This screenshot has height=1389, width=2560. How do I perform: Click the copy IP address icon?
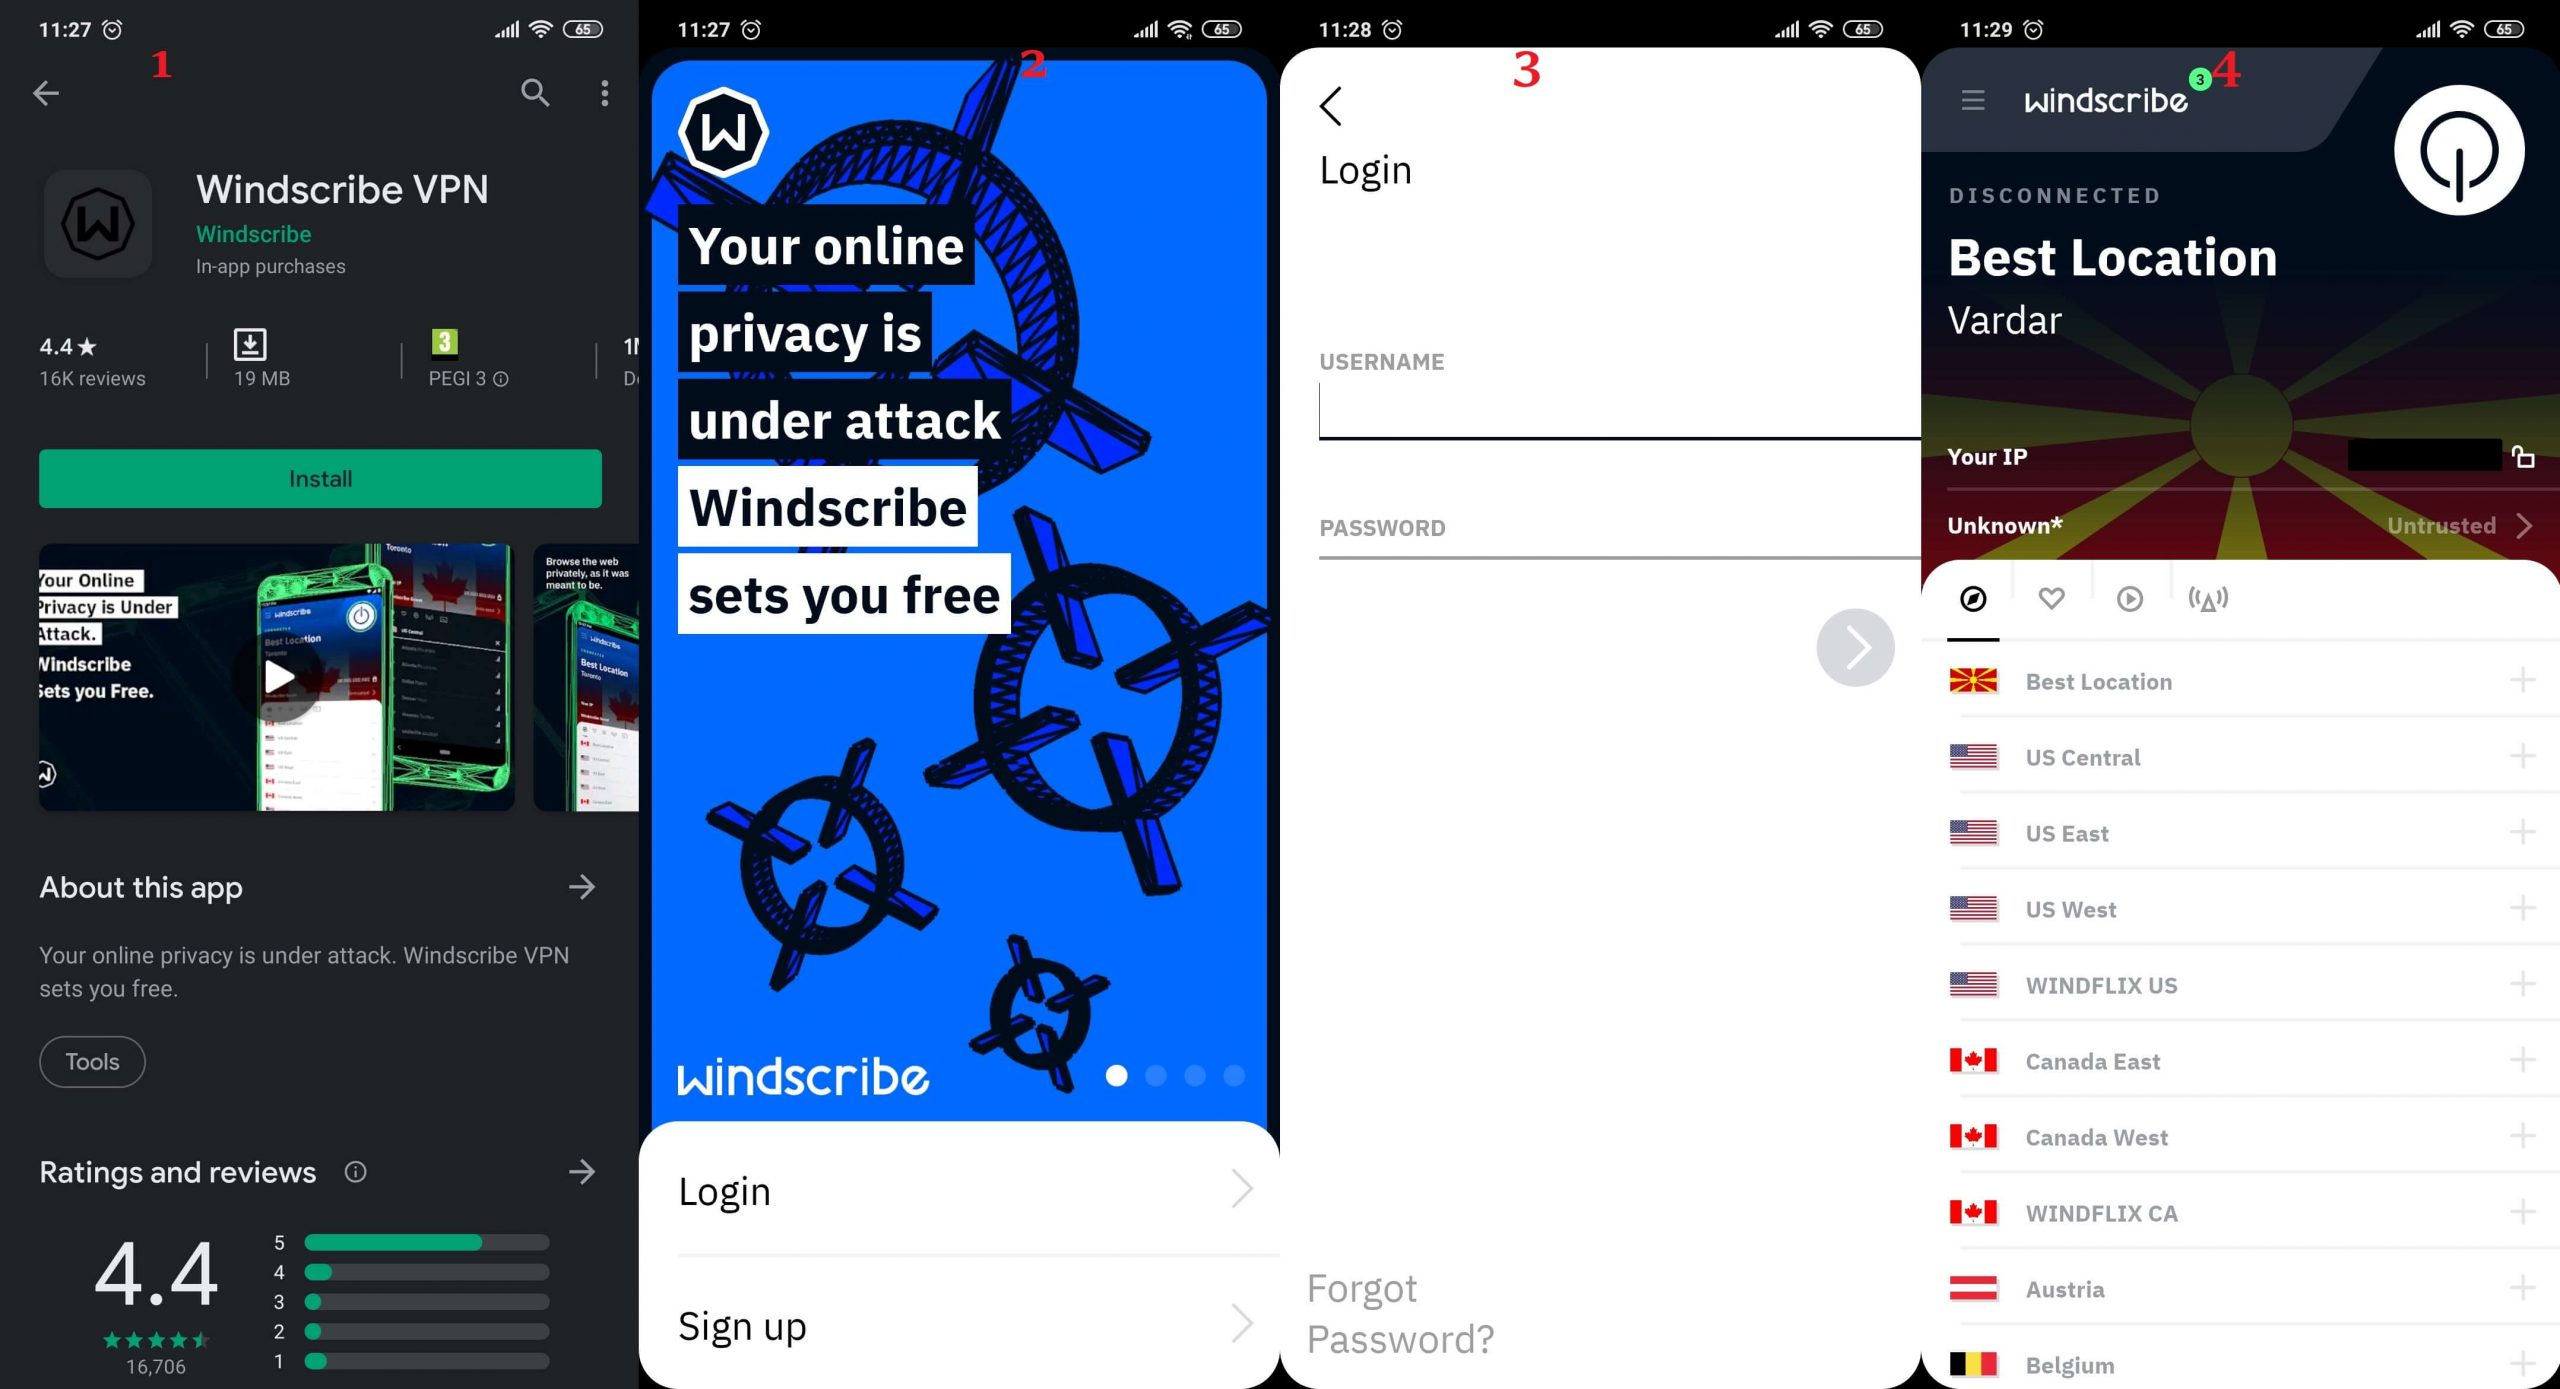click(2526, 455)
